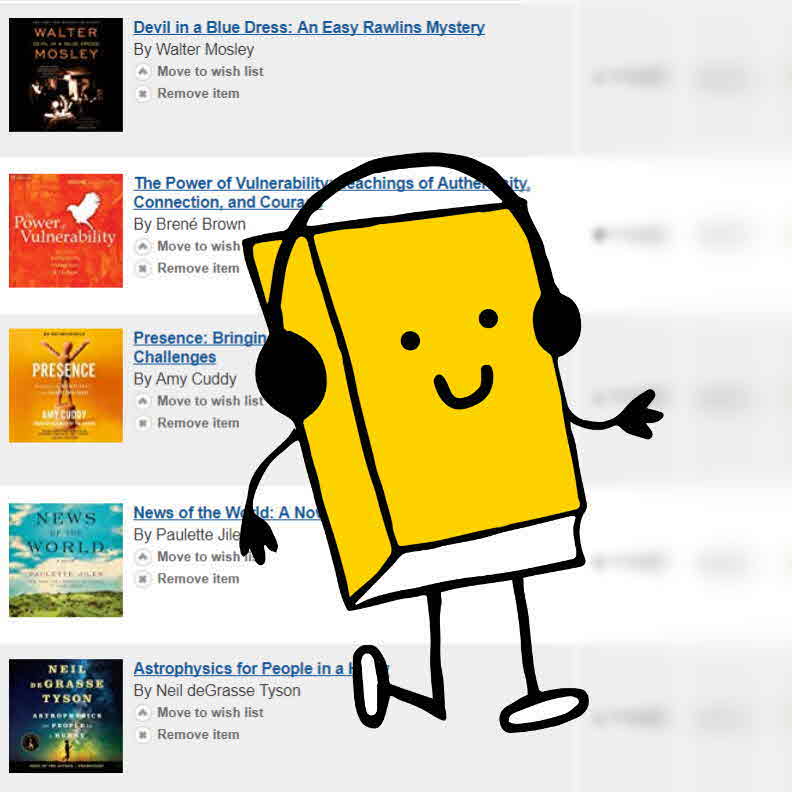Click Remove item text for Astrophysics book
792x792 pixels.
(x=199, y=735)
